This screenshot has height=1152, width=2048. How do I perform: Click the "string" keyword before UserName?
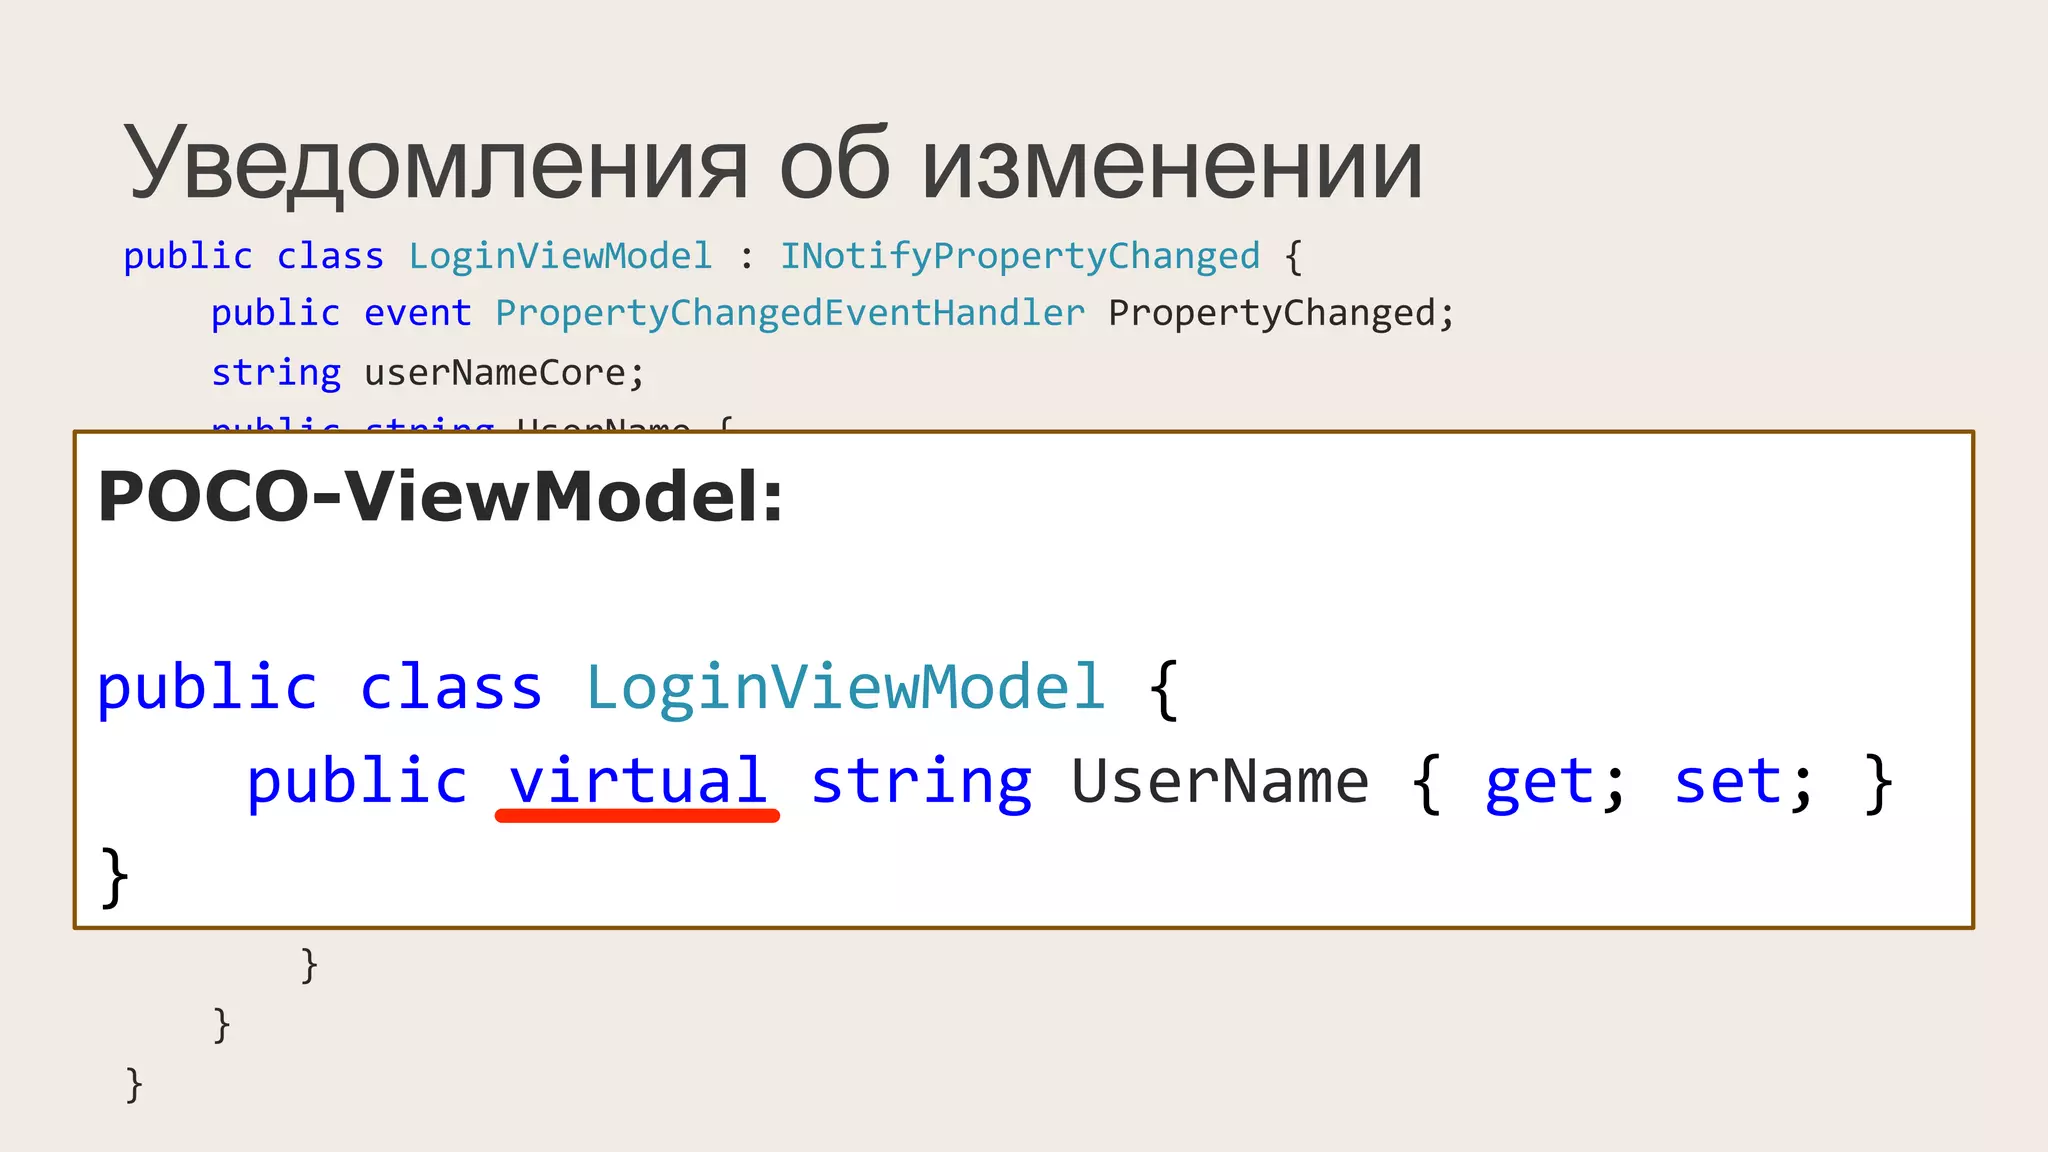pyautogui.click(x=921, y=783)
